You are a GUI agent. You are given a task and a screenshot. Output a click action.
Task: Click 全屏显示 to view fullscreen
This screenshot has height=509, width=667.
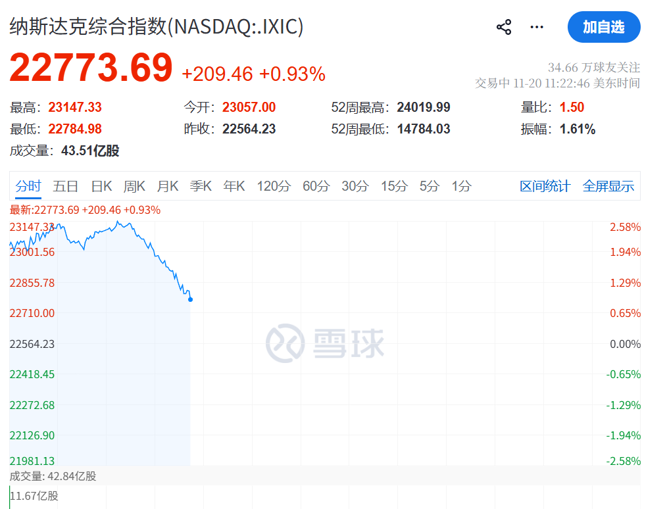pyautogui.click(x=608, y=186)
